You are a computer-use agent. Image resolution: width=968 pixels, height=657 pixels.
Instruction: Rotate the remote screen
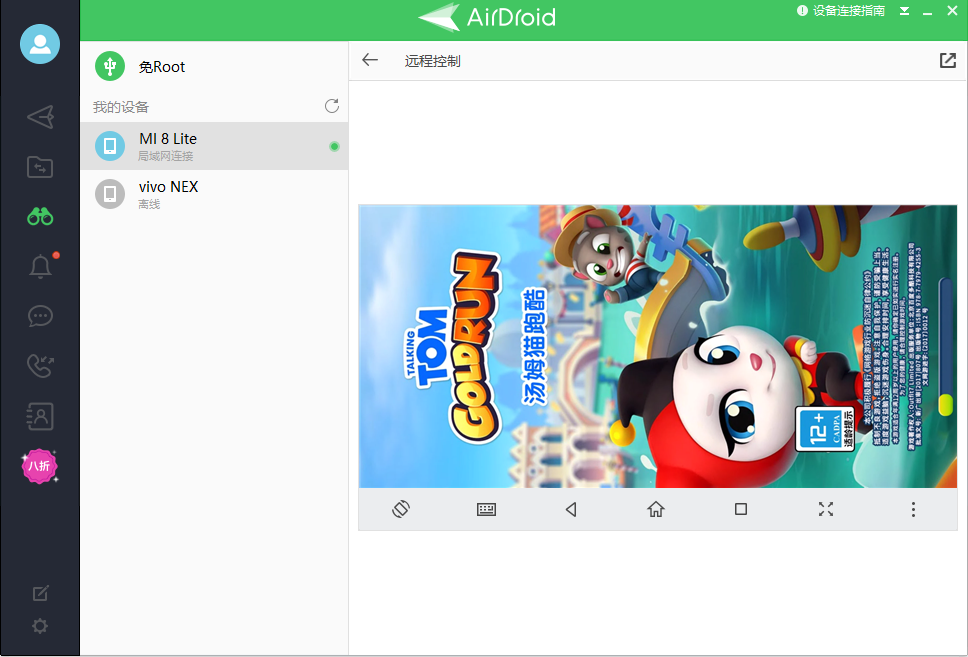pos(401,509)
